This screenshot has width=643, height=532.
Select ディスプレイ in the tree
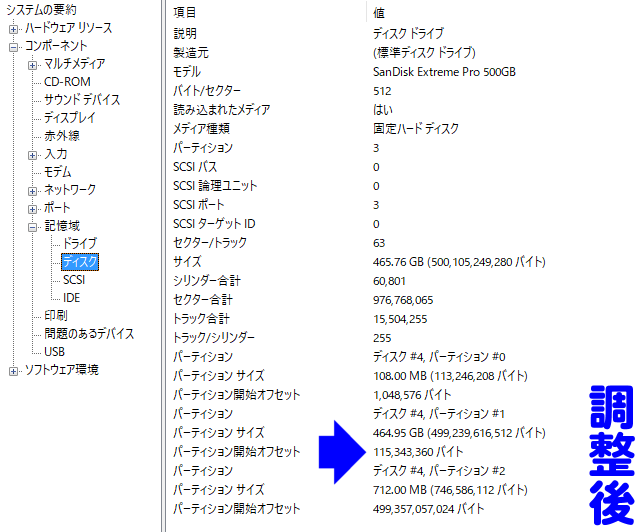coord(70,118)
